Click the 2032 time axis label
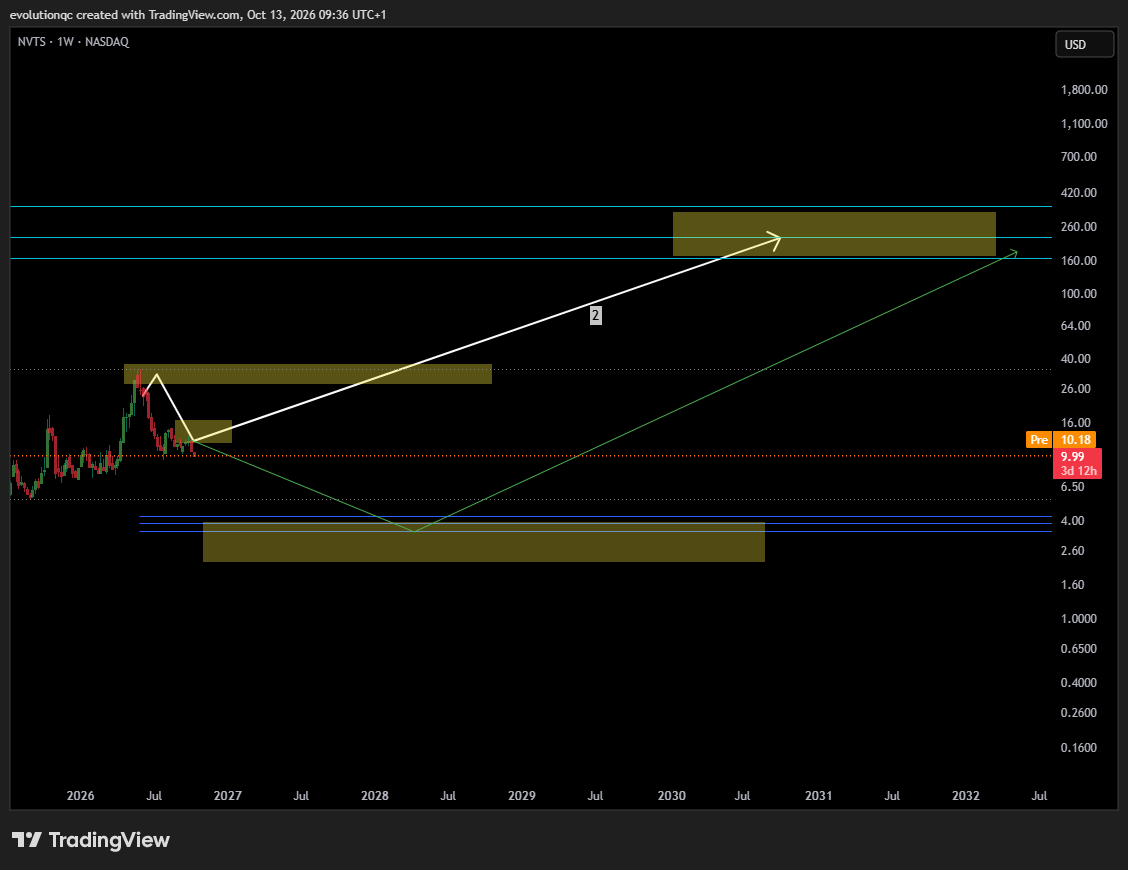 pos(966,796)
